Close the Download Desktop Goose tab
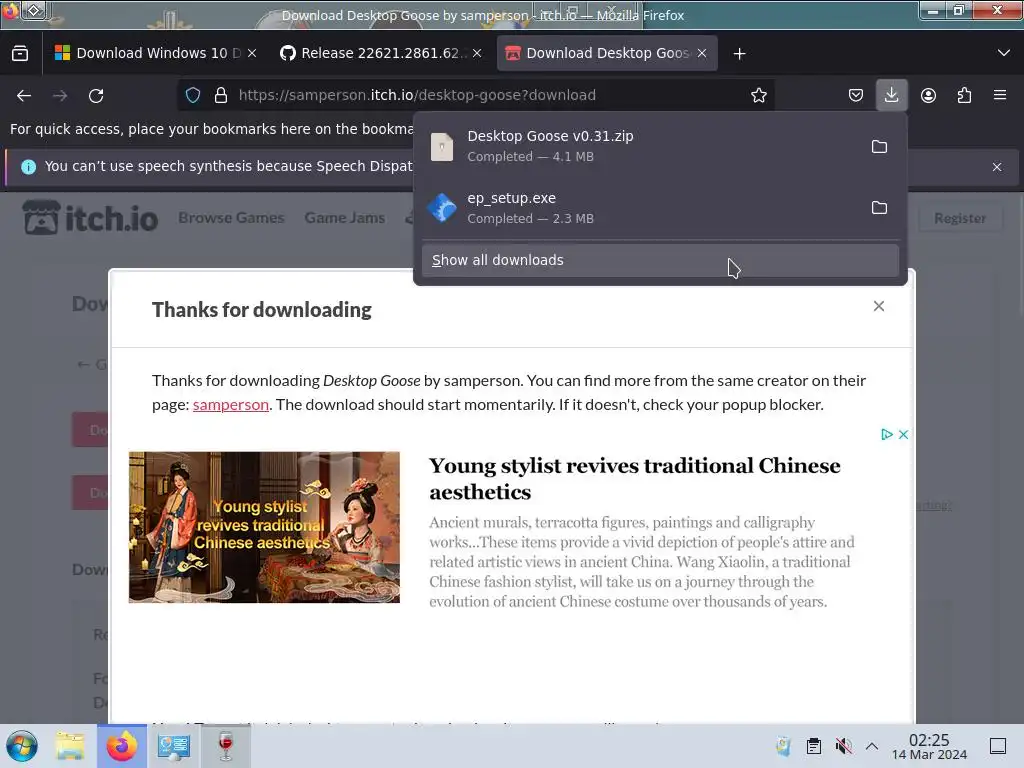The height and width of the screenshot is (768, 1024). coord(702,54)
